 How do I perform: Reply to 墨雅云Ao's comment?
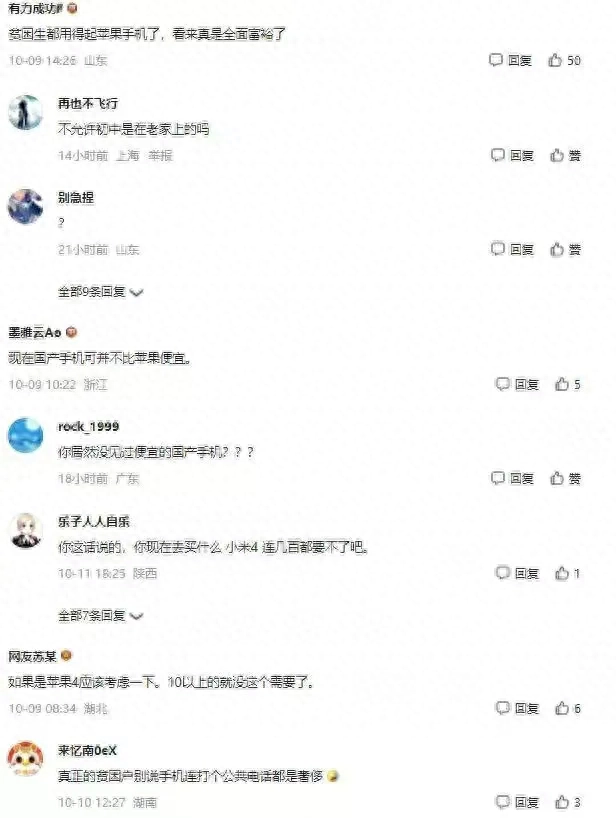tap(516, 384)
